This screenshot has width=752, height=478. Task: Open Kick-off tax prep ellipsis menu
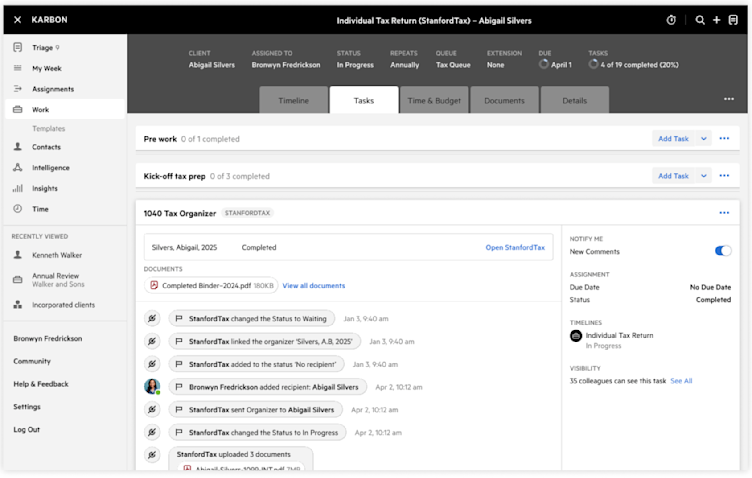pos(724,175)
